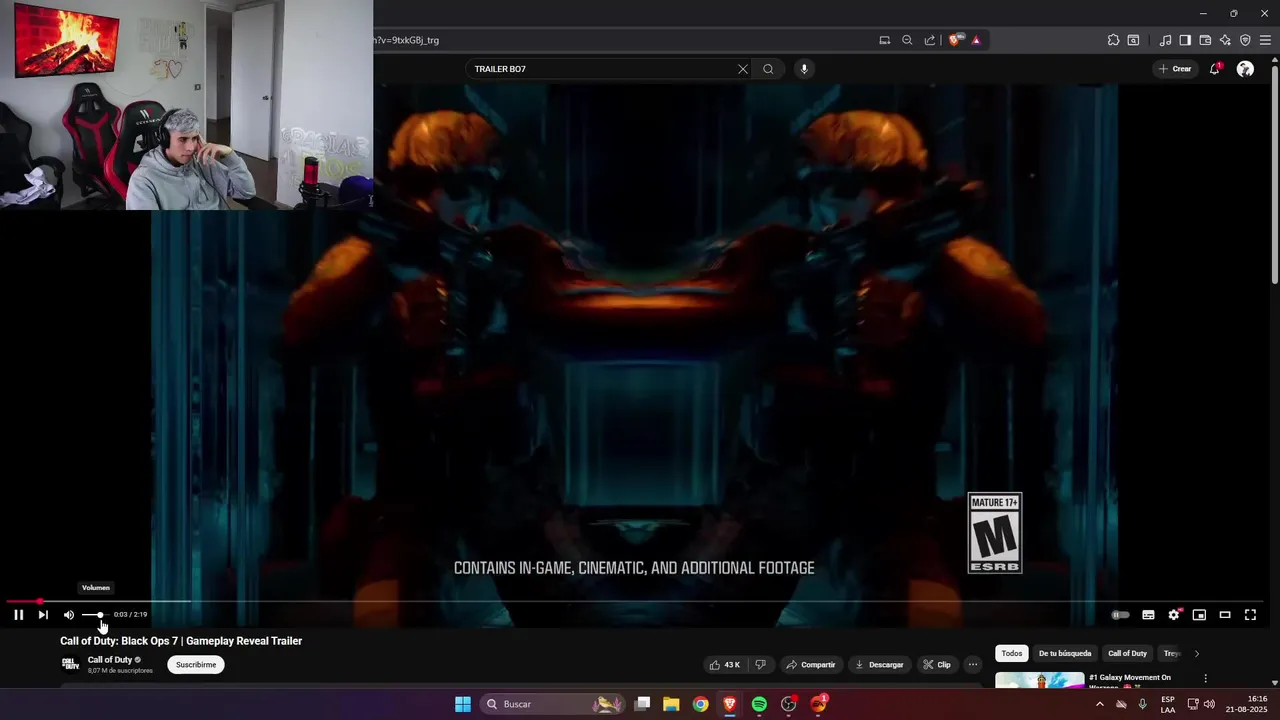Create a Clip with the scissors button
Viewport: 1280px width, 720px height.
[x=937, y=665]
